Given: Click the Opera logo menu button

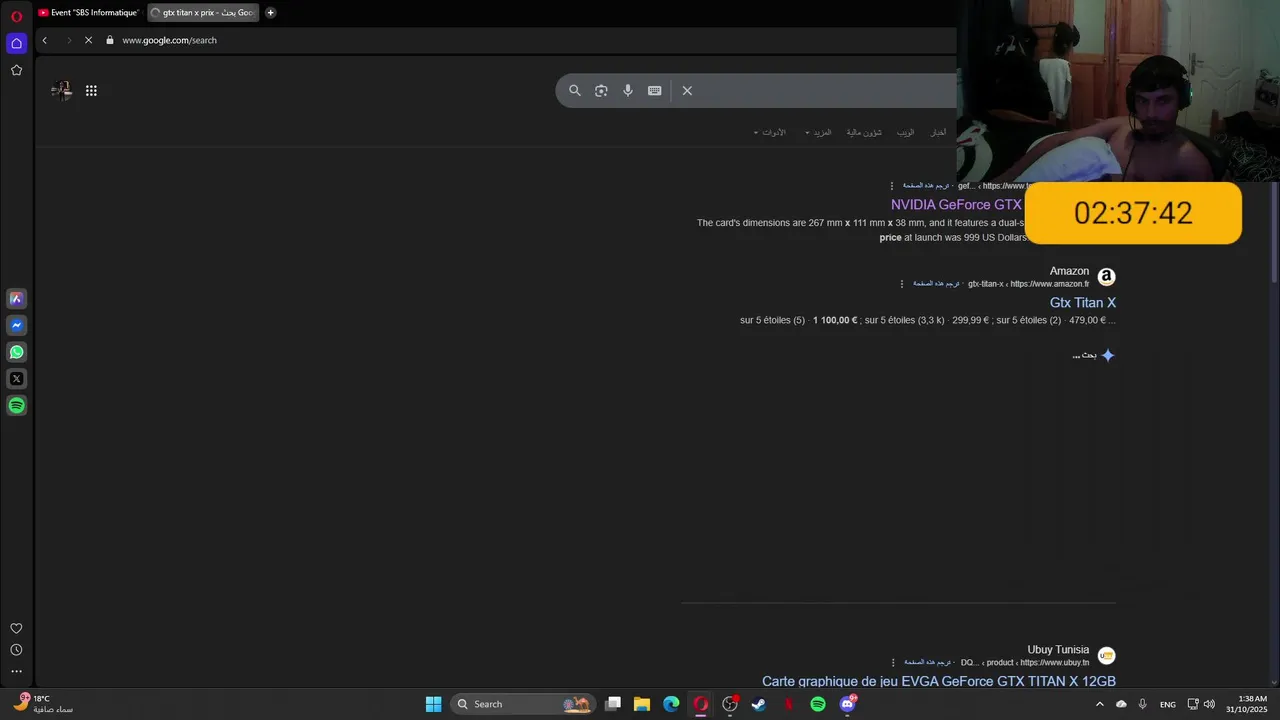Looking at the screenshot, I should click(16, 16).
